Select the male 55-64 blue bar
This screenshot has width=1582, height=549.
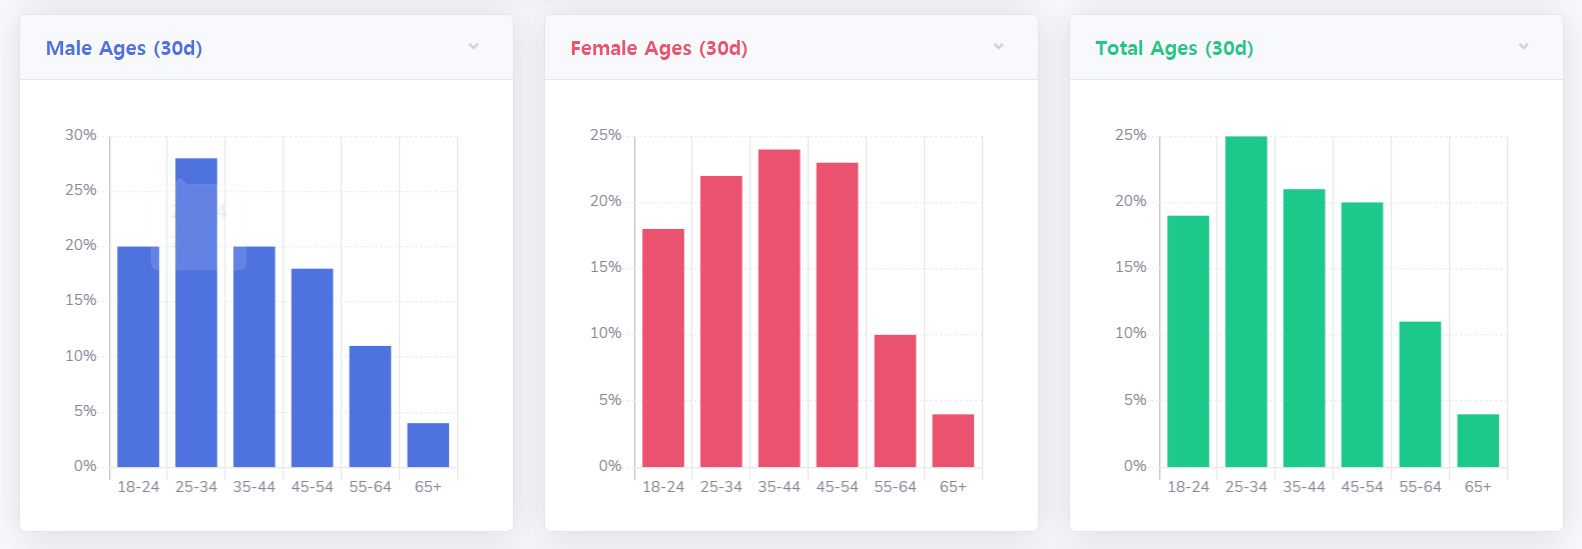370,406
